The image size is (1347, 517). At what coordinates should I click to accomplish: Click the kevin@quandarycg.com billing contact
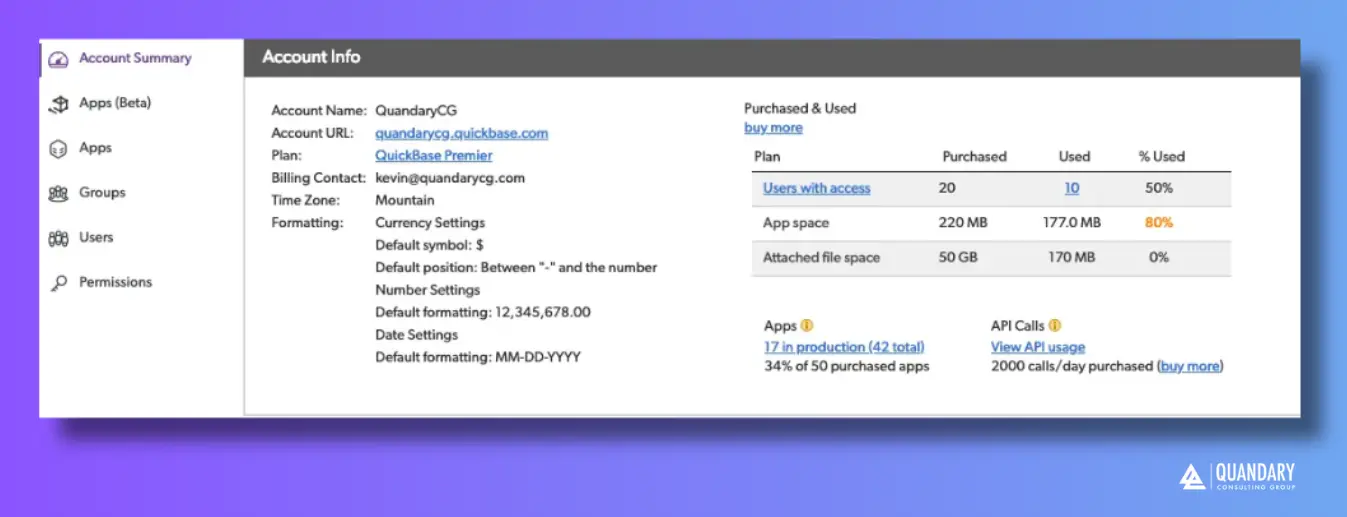tap(450, 178)
